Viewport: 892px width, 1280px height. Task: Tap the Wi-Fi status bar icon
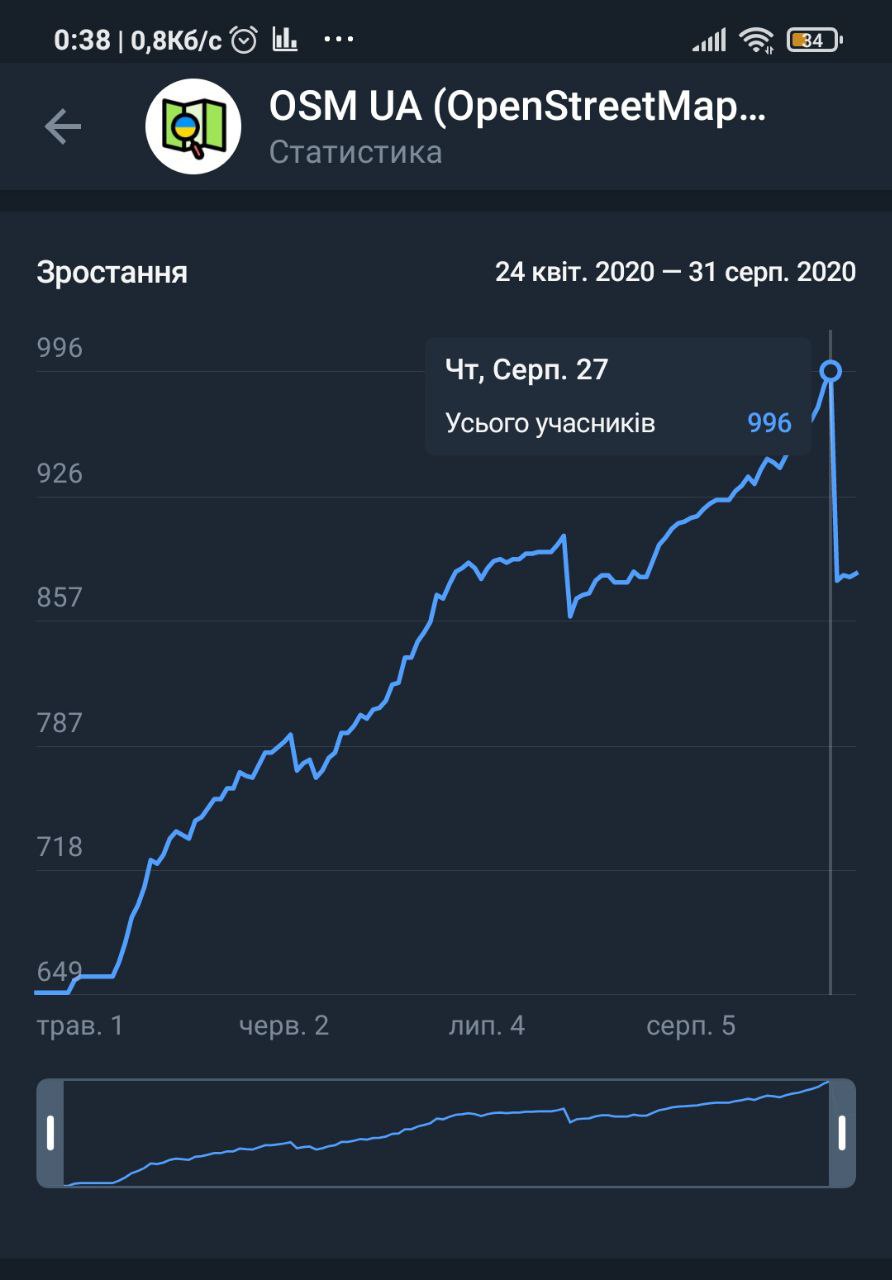756,40
